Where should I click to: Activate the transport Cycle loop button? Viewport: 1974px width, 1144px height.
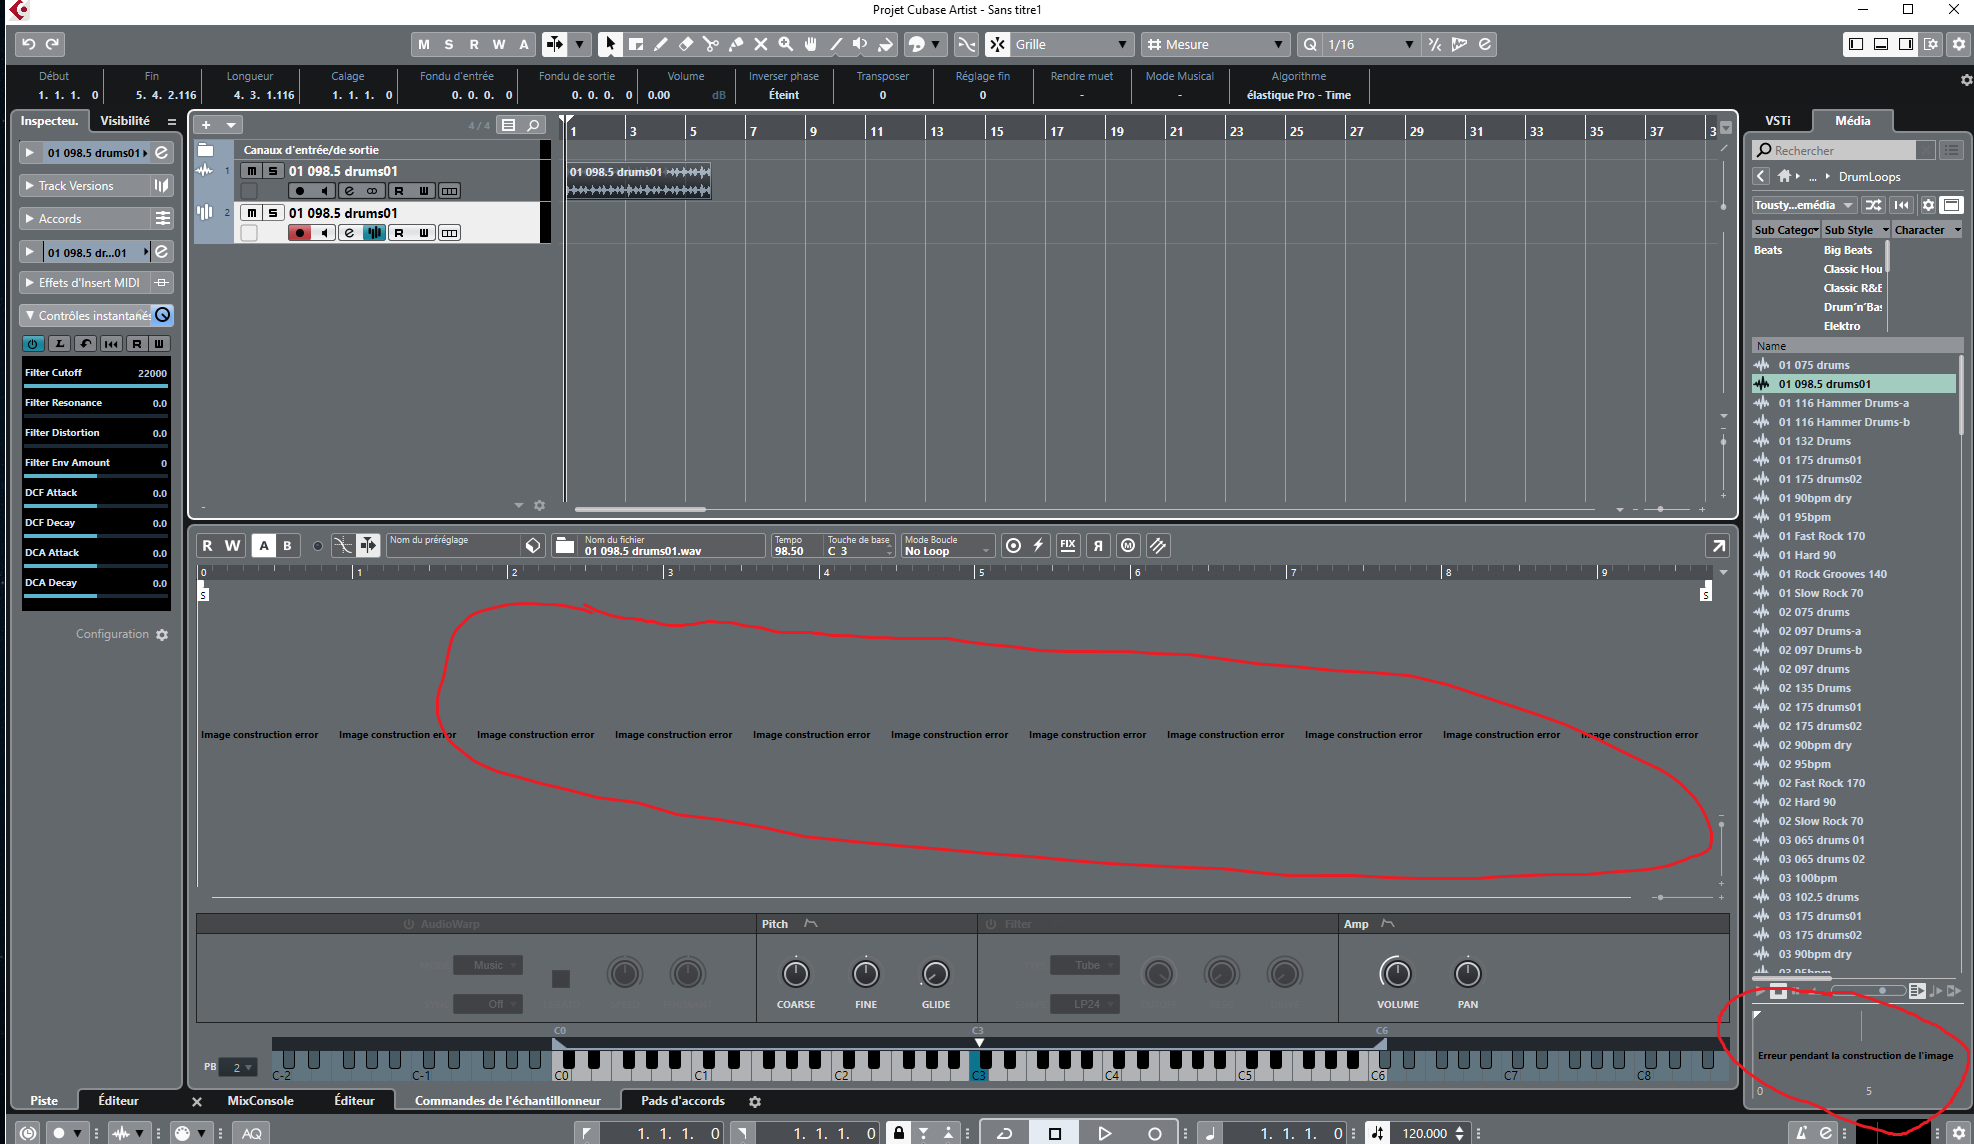pyautogui.click(x=1005, y=1133)
